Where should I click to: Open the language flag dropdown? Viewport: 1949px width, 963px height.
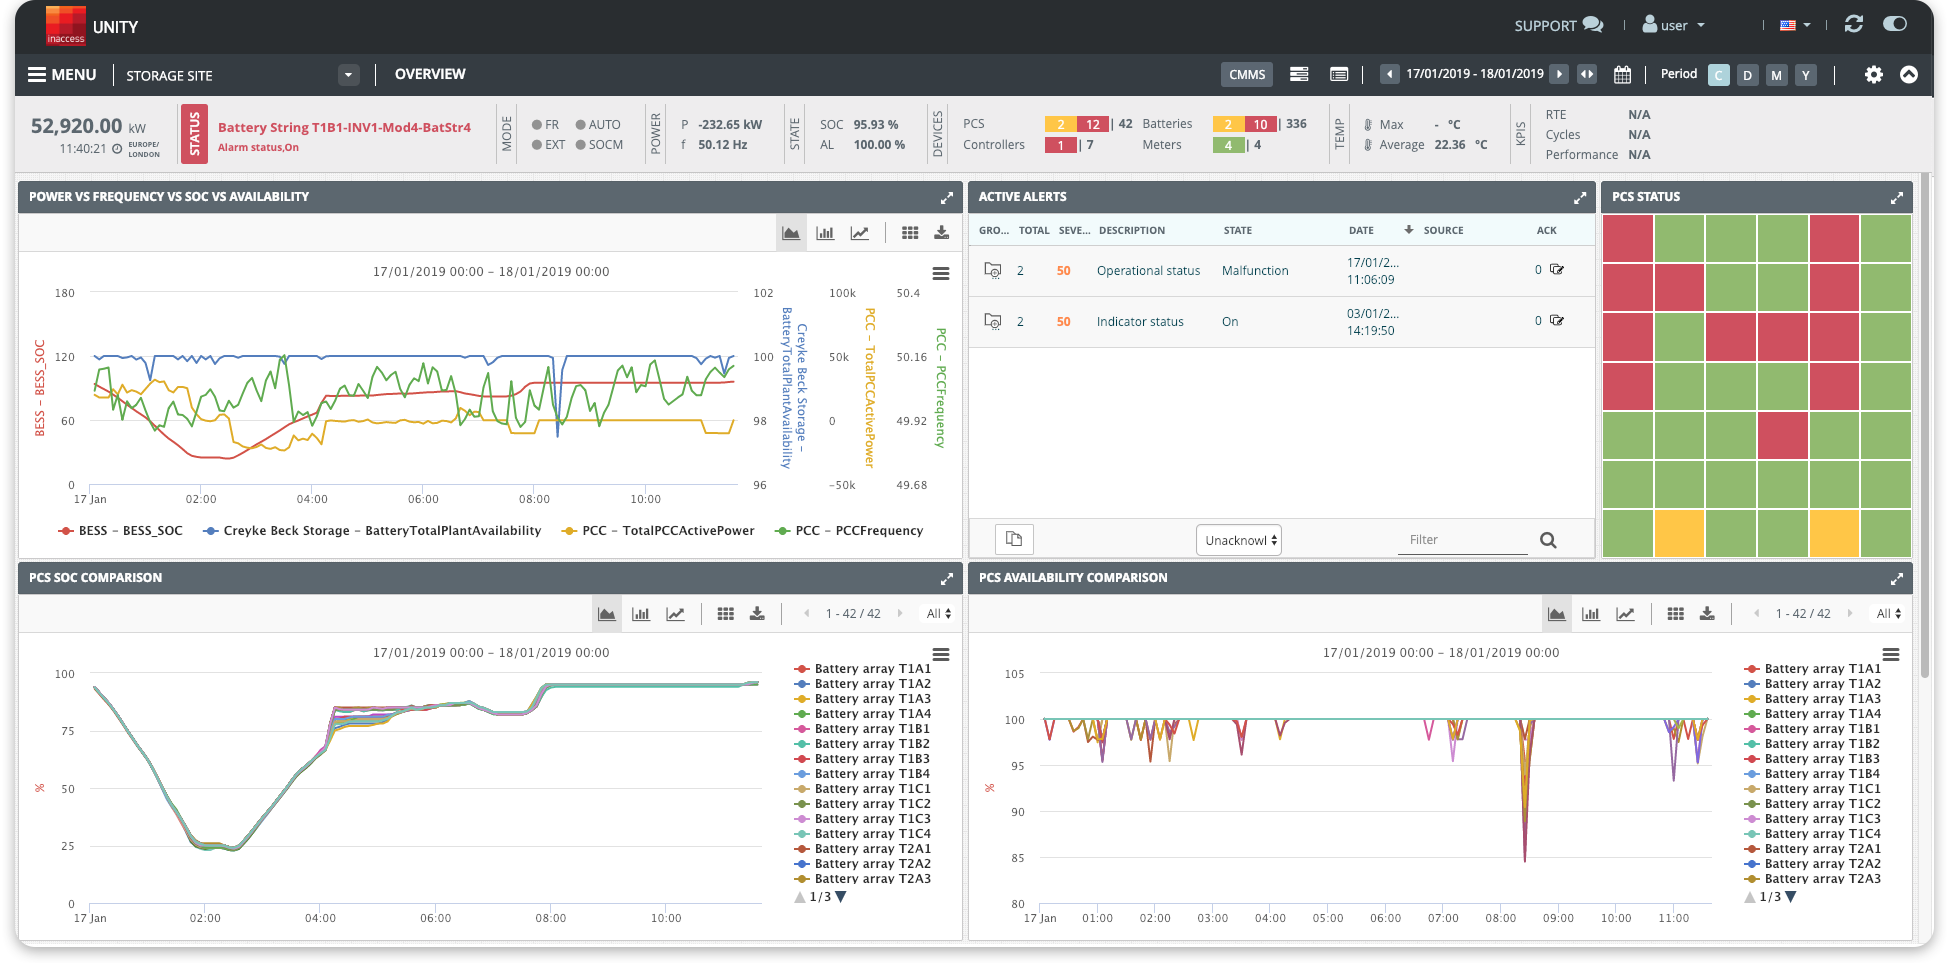click(x=1796, y=25)
